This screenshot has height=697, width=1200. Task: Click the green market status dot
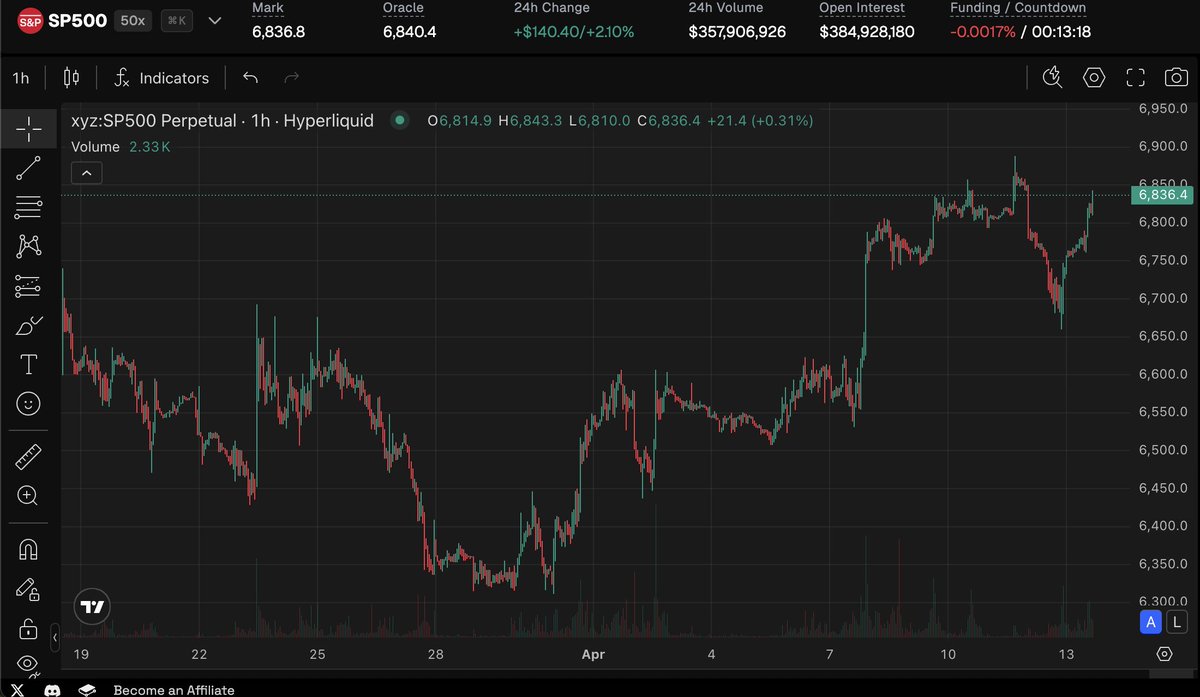(400, 121)
